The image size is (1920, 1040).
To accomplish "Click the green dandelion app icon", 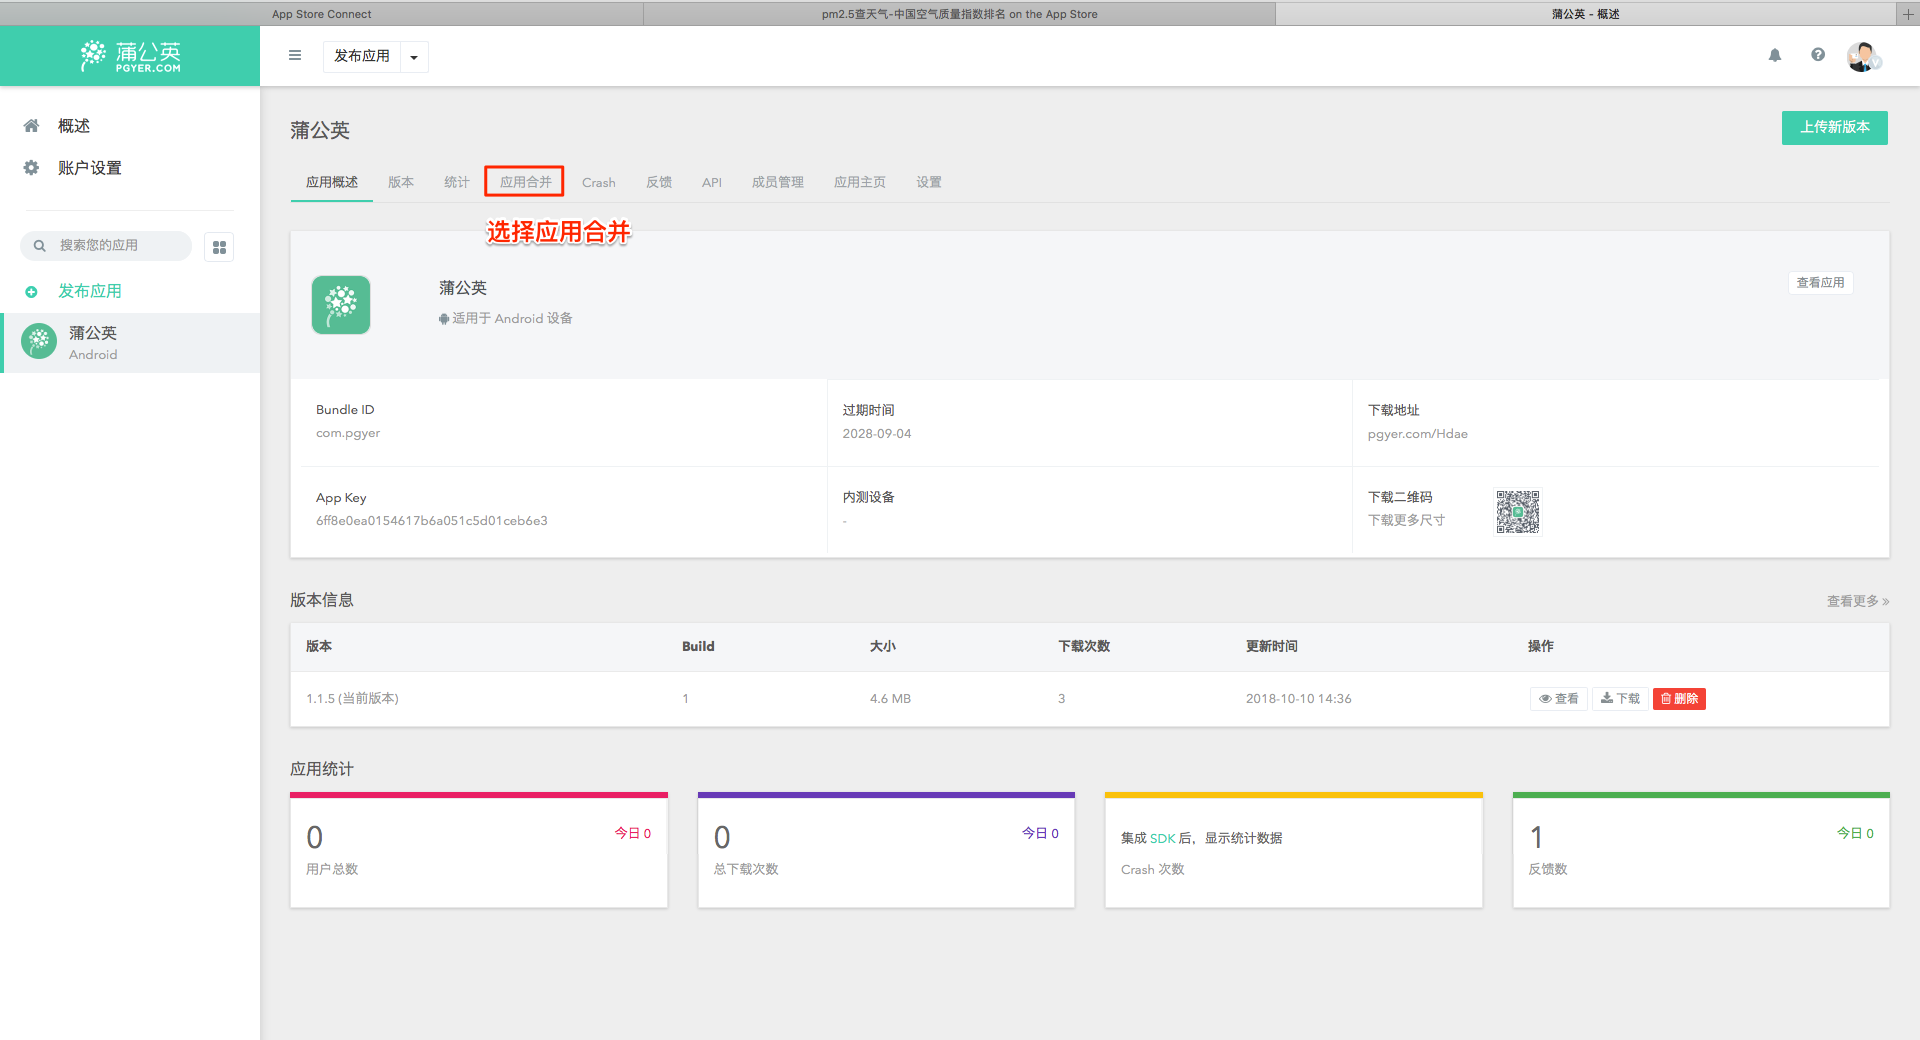I will [x=341, y=305].
